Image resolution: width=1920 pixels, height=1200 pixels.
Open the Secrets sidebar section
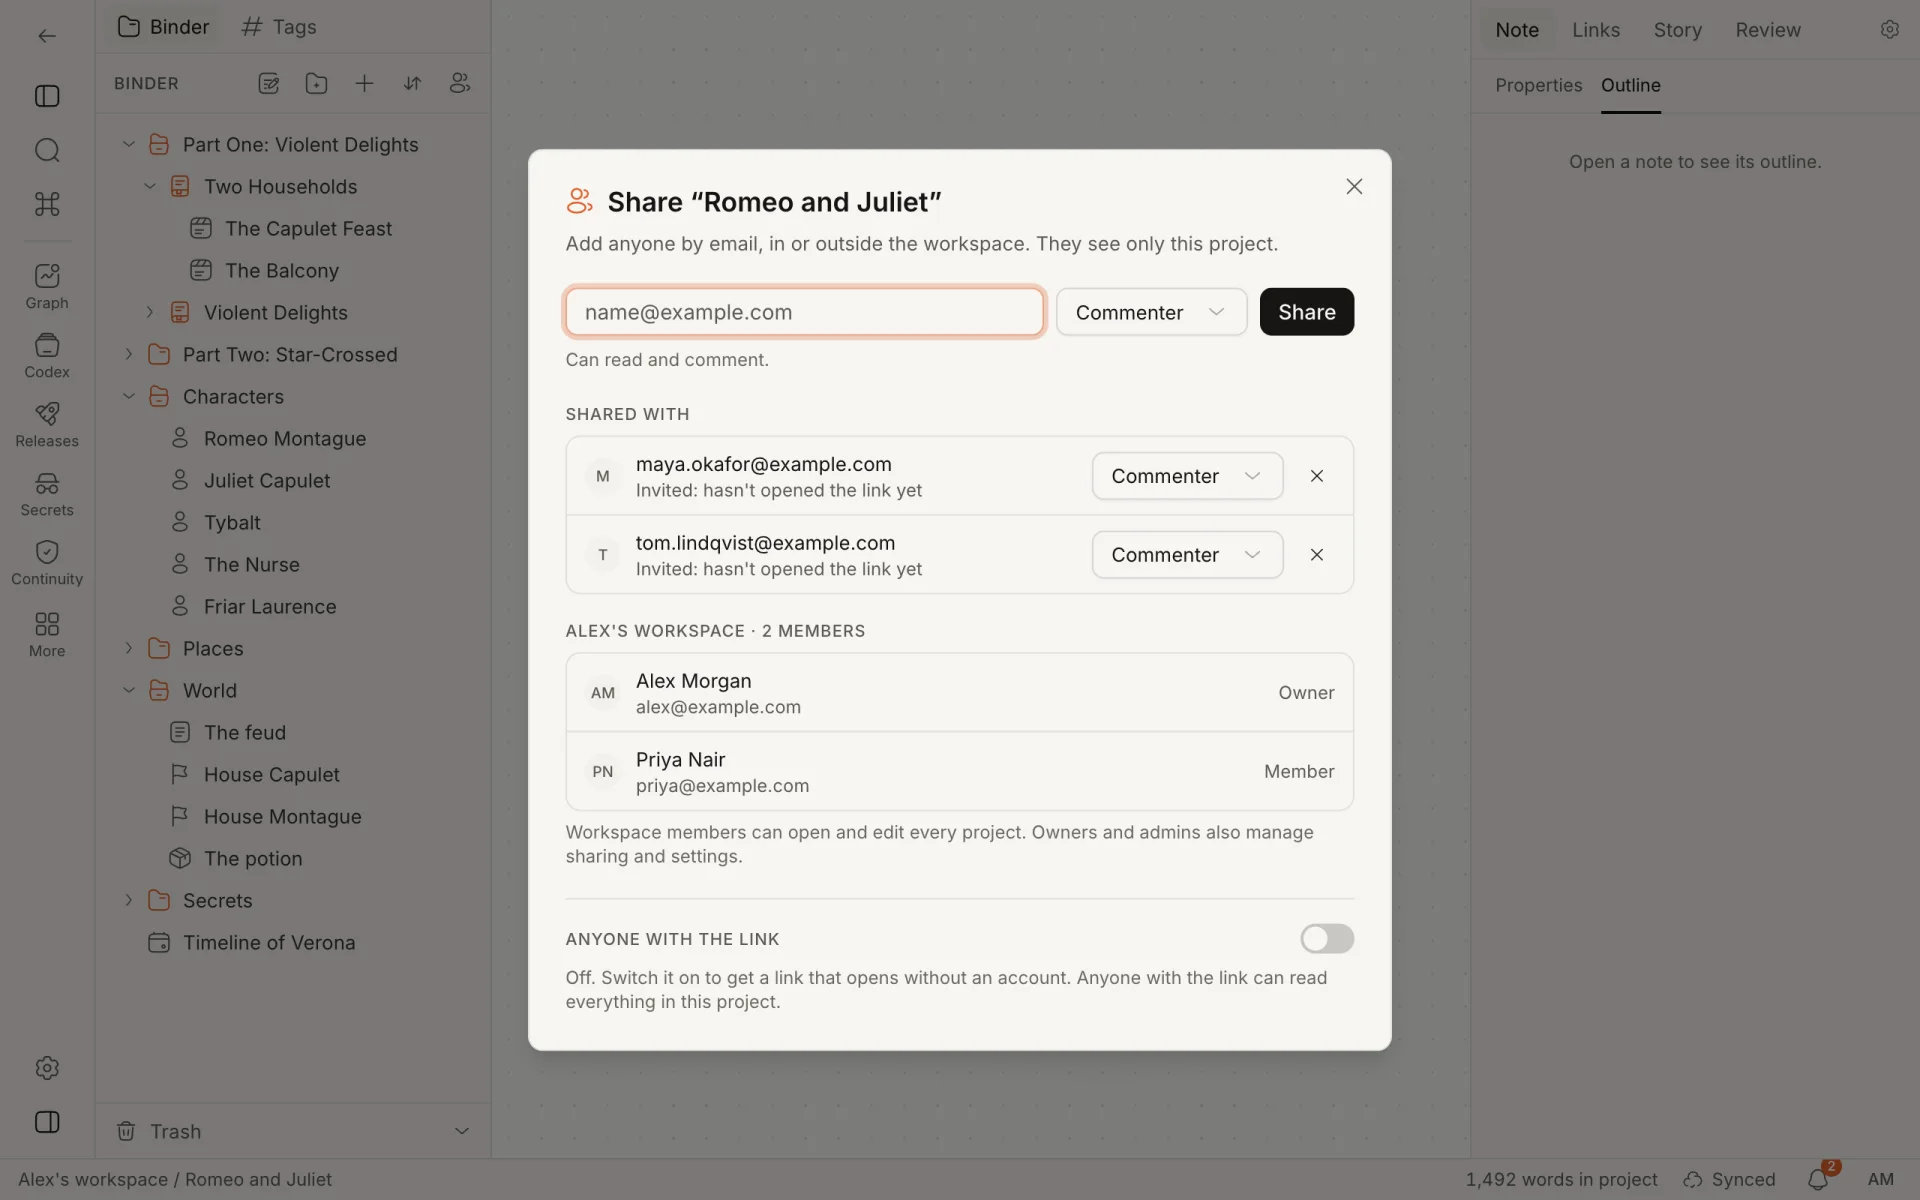pos(47,494)
